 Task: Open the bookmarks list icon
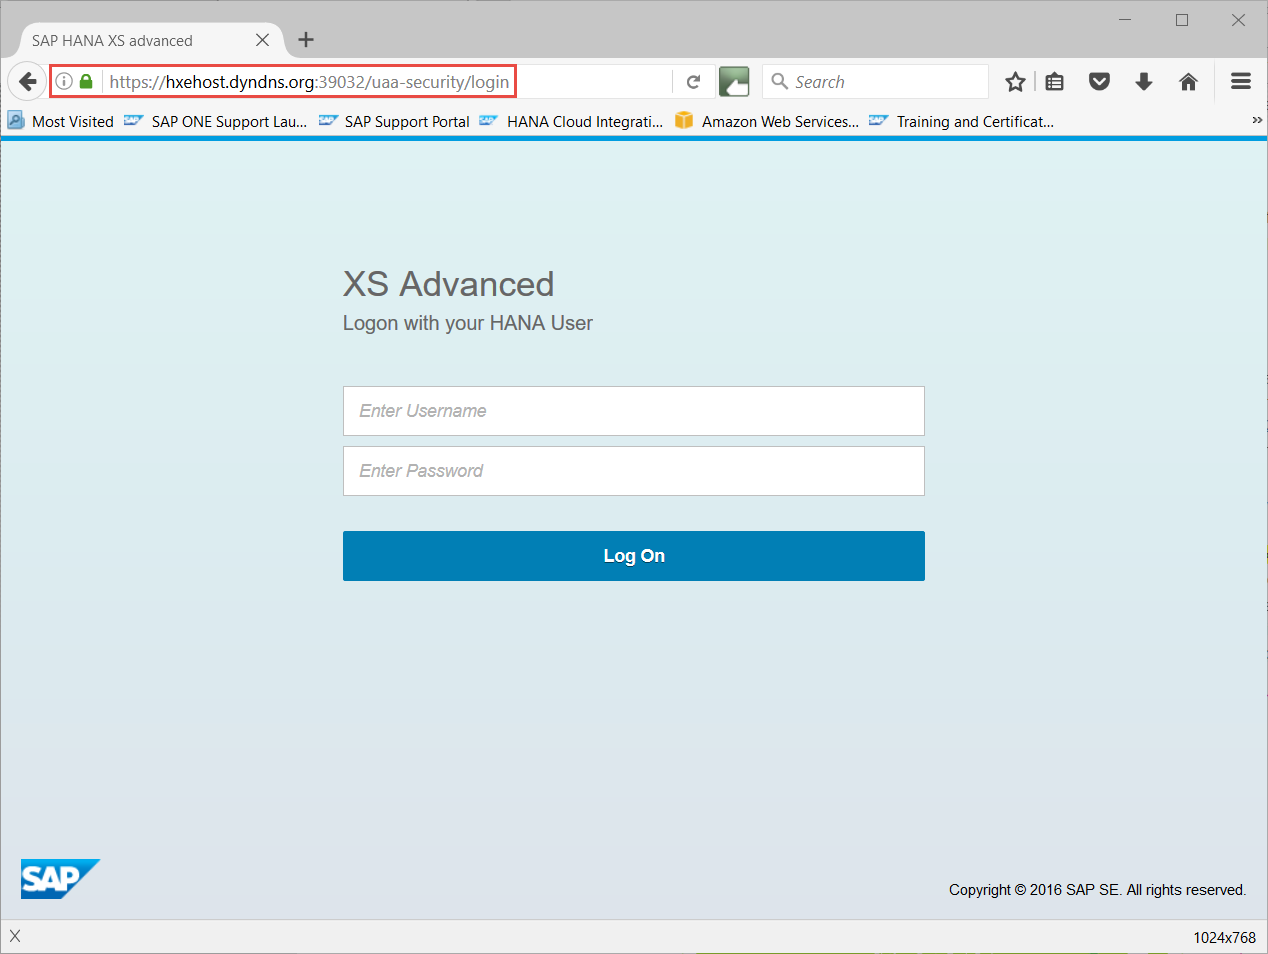[1055, 82]
